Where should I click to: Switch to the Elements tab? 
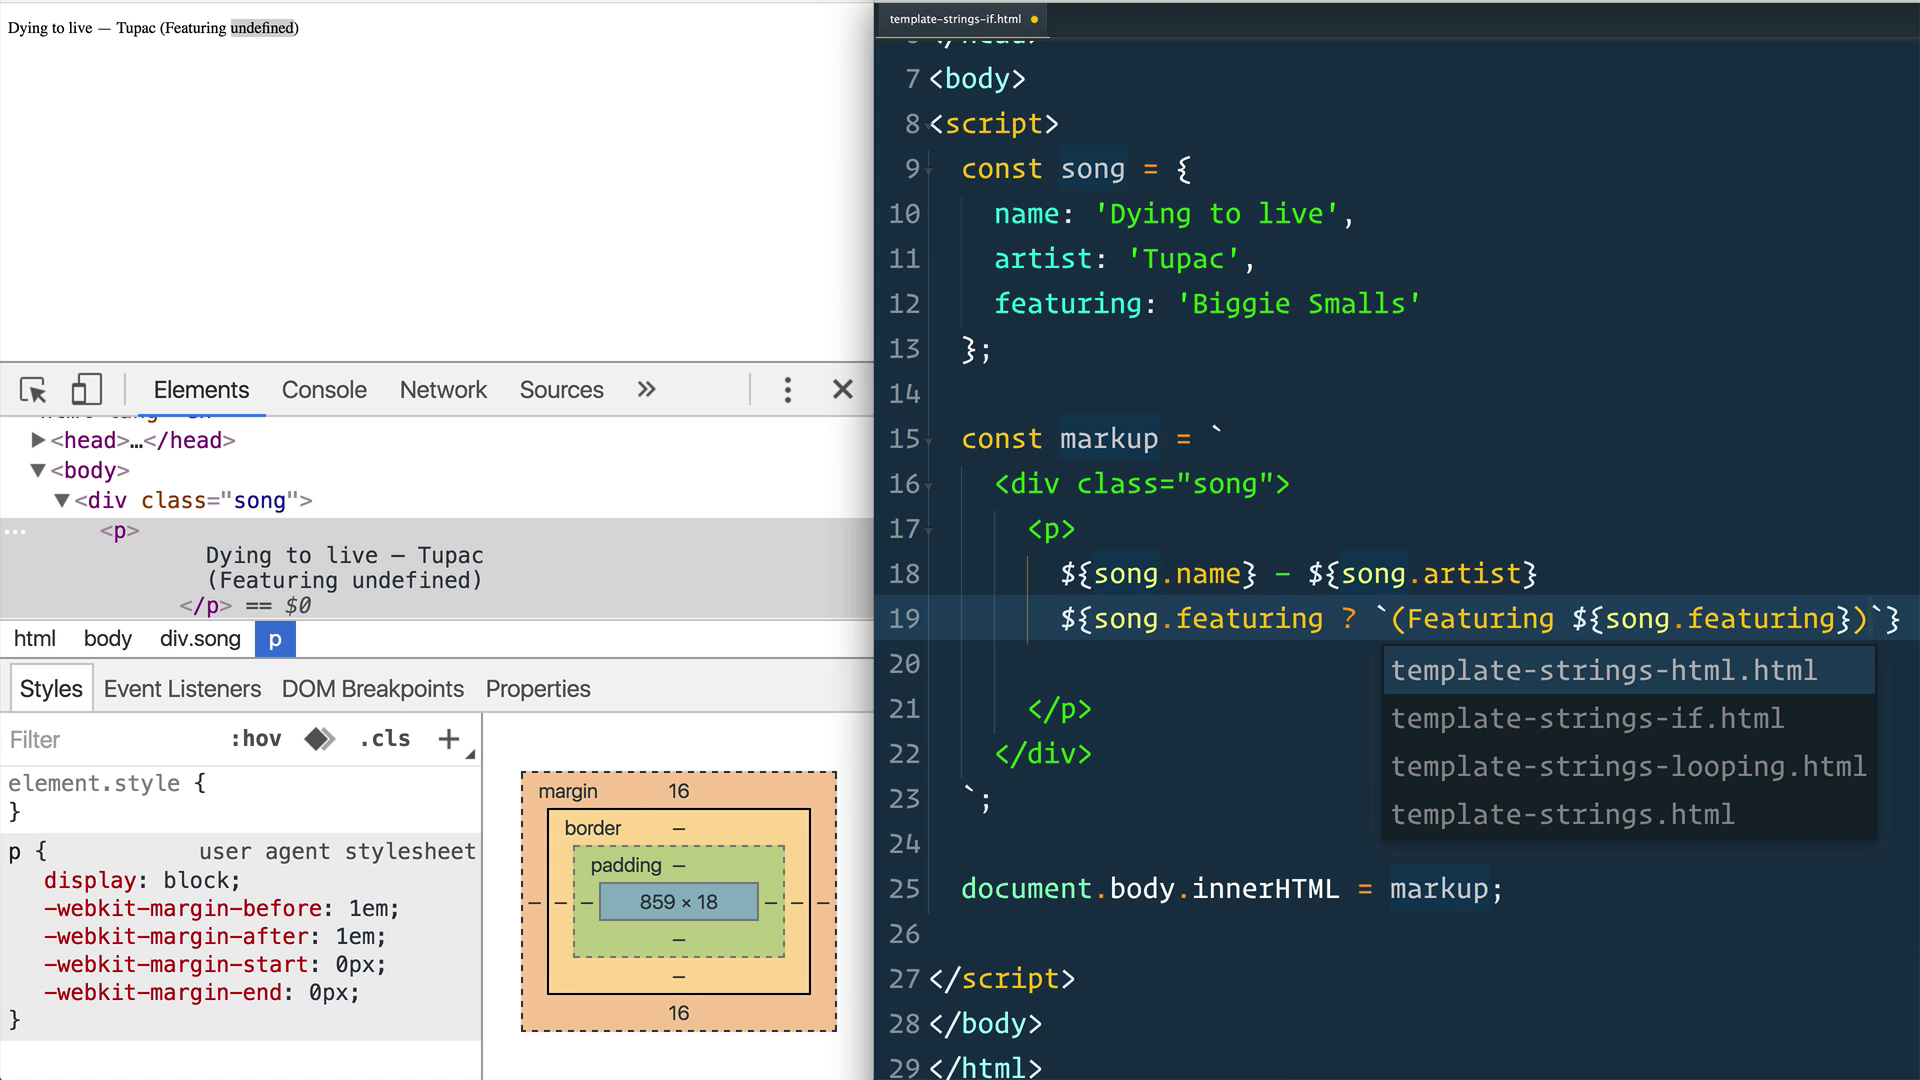pyautogui.click(x=201, y=390)
